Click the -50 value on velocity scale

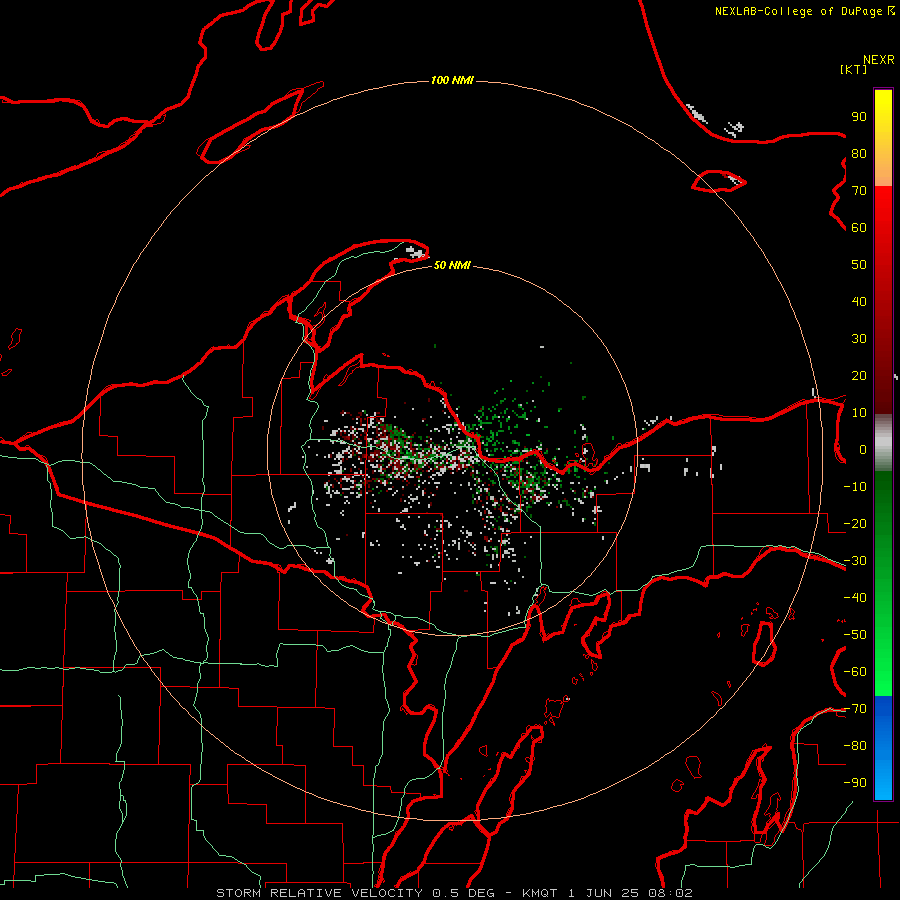pos(855,635)
